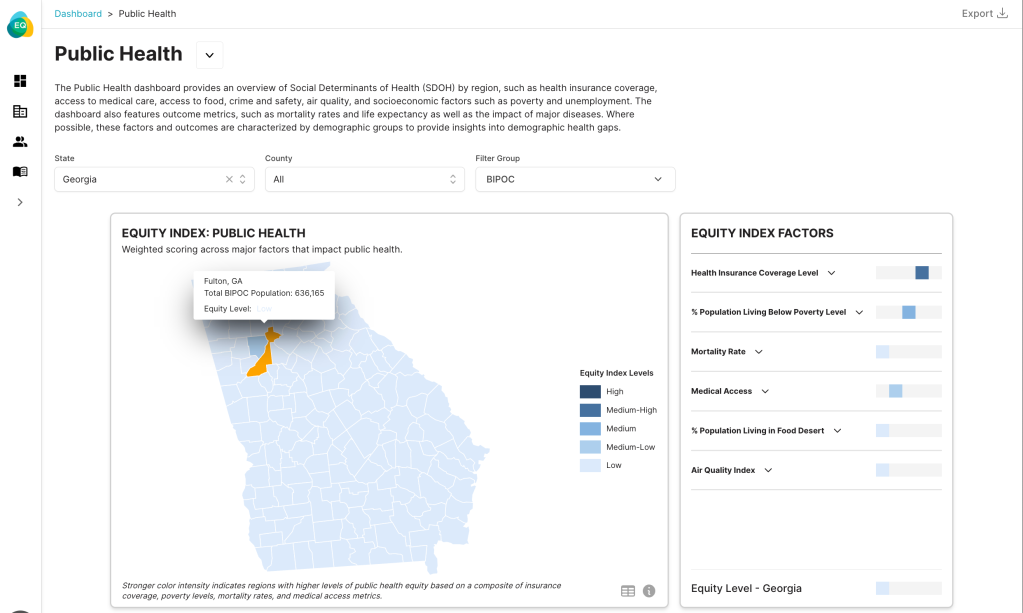This screenshot has height=613, width=1023.
Task: Open the dashboard grid icon in sidebar
Action: pos(20,81)
